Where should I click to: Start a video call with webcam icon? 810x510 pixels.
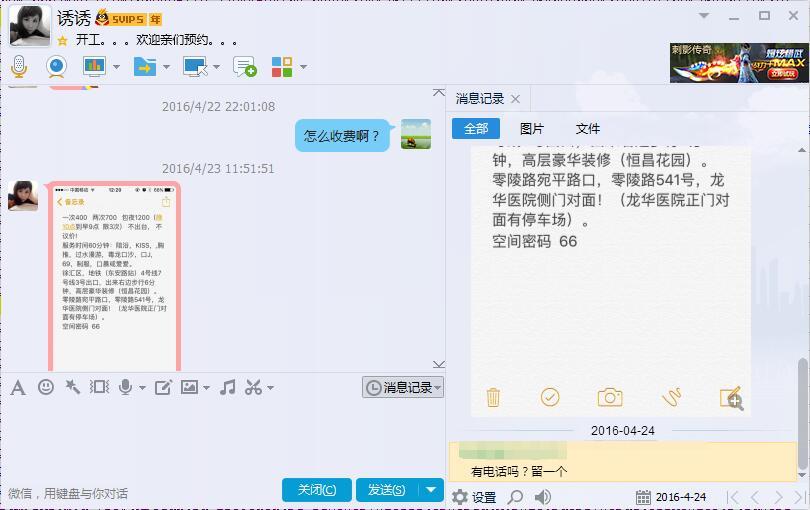click(x=56, y=67)
